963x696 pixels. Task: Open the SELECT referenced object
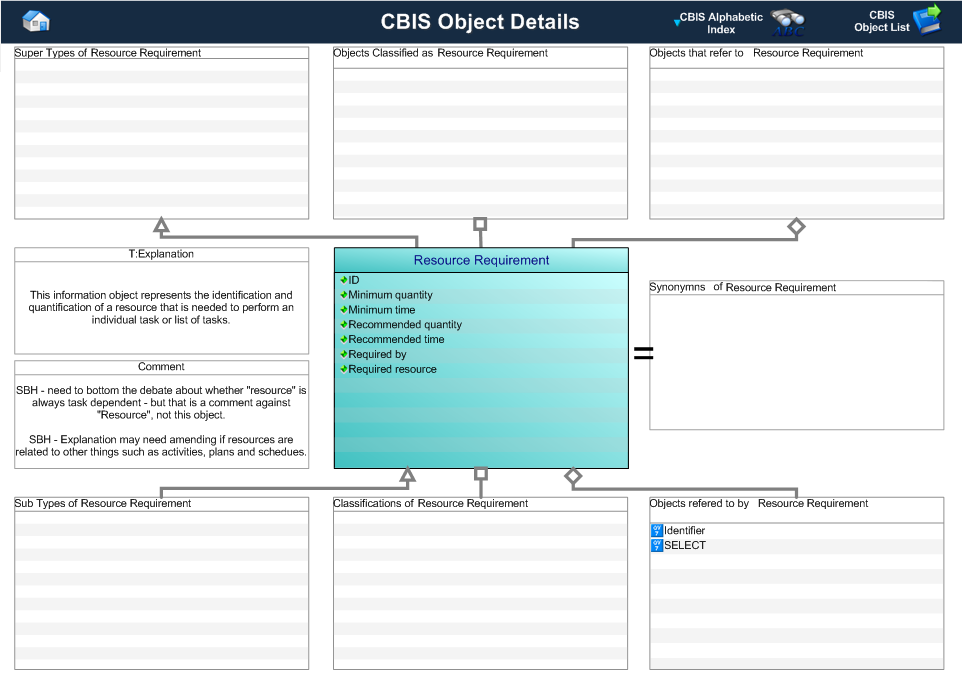click(685, 545)
